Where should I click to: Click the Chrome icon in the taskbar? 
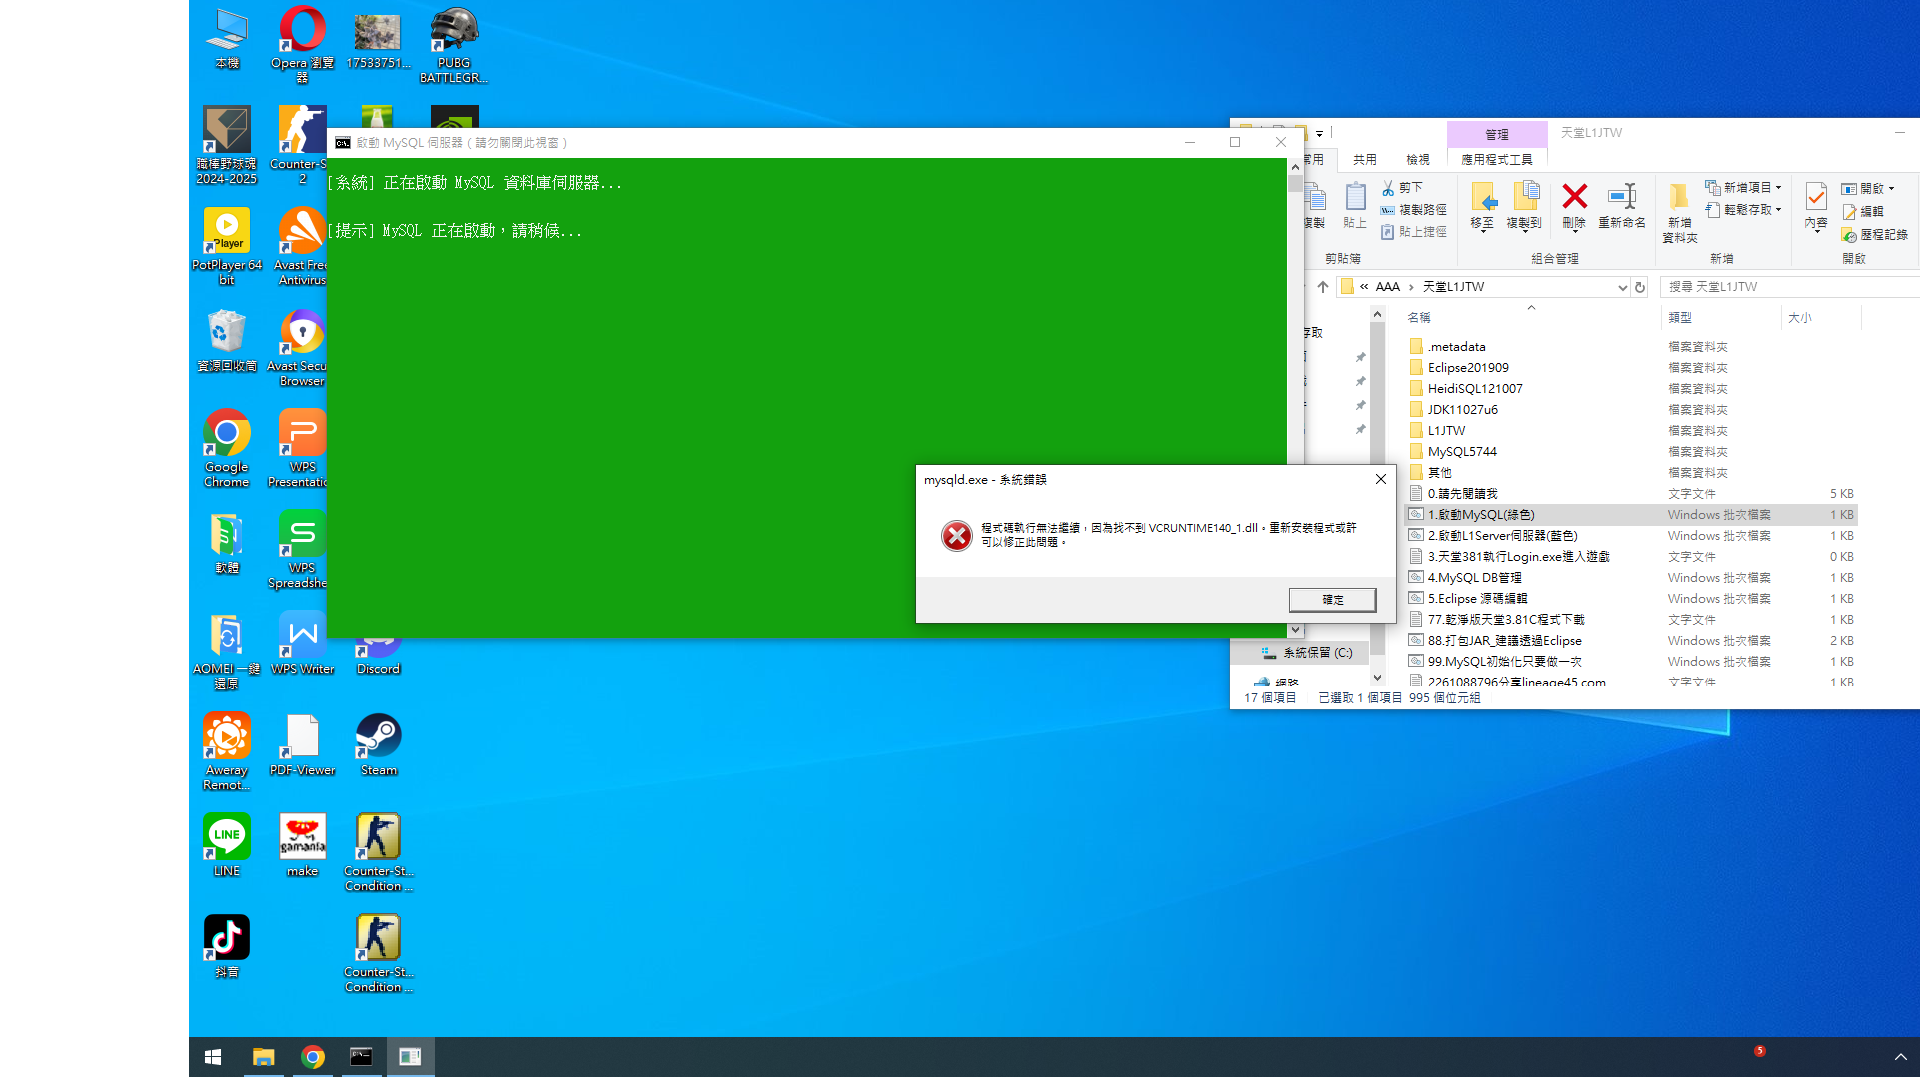pyautogui.click(x=313, y=1057)
